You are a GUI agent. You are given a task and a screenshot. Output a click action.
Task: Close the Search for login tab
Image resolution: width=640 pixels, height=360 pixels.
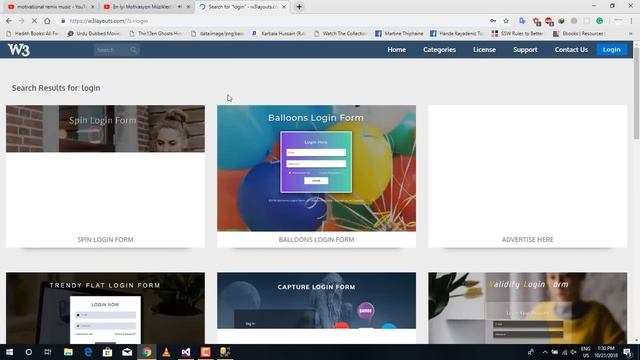point(284,7)
